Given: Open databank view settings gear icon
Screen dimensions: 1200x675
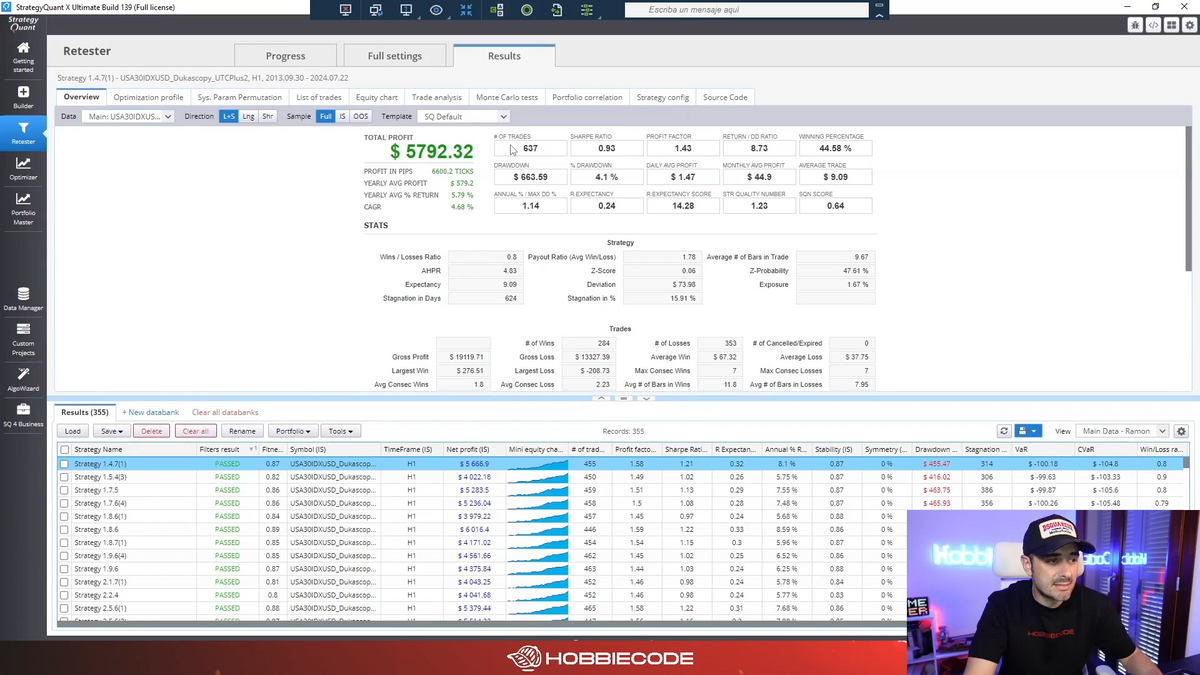Looking at the screenshot, I should click(x=1181, y=431).
